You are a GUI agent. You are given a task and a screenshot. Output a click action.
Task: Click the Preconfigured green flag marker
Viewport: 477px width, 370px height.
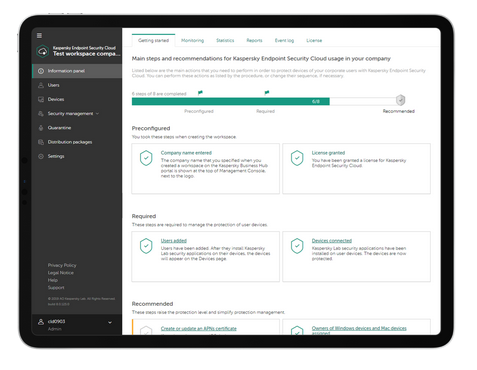(x=200, y=93)
